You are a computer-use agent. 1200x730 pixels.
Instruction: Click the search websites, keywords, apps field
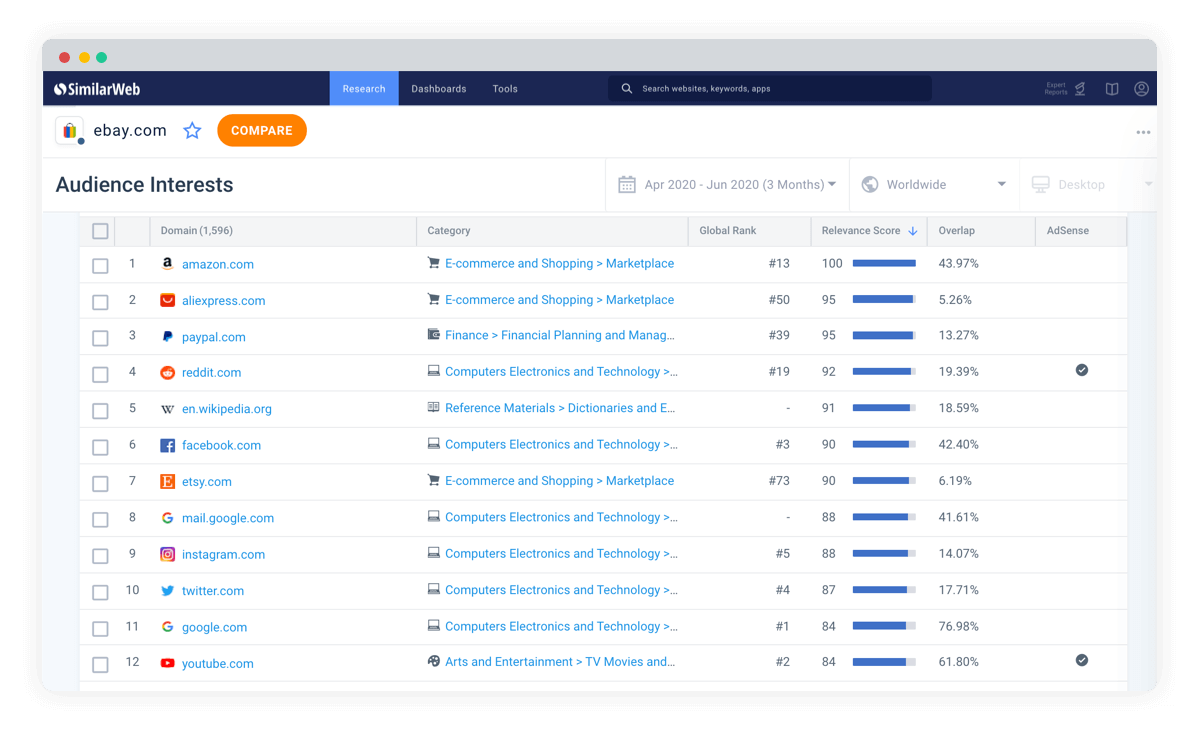(x=770, y=89)
